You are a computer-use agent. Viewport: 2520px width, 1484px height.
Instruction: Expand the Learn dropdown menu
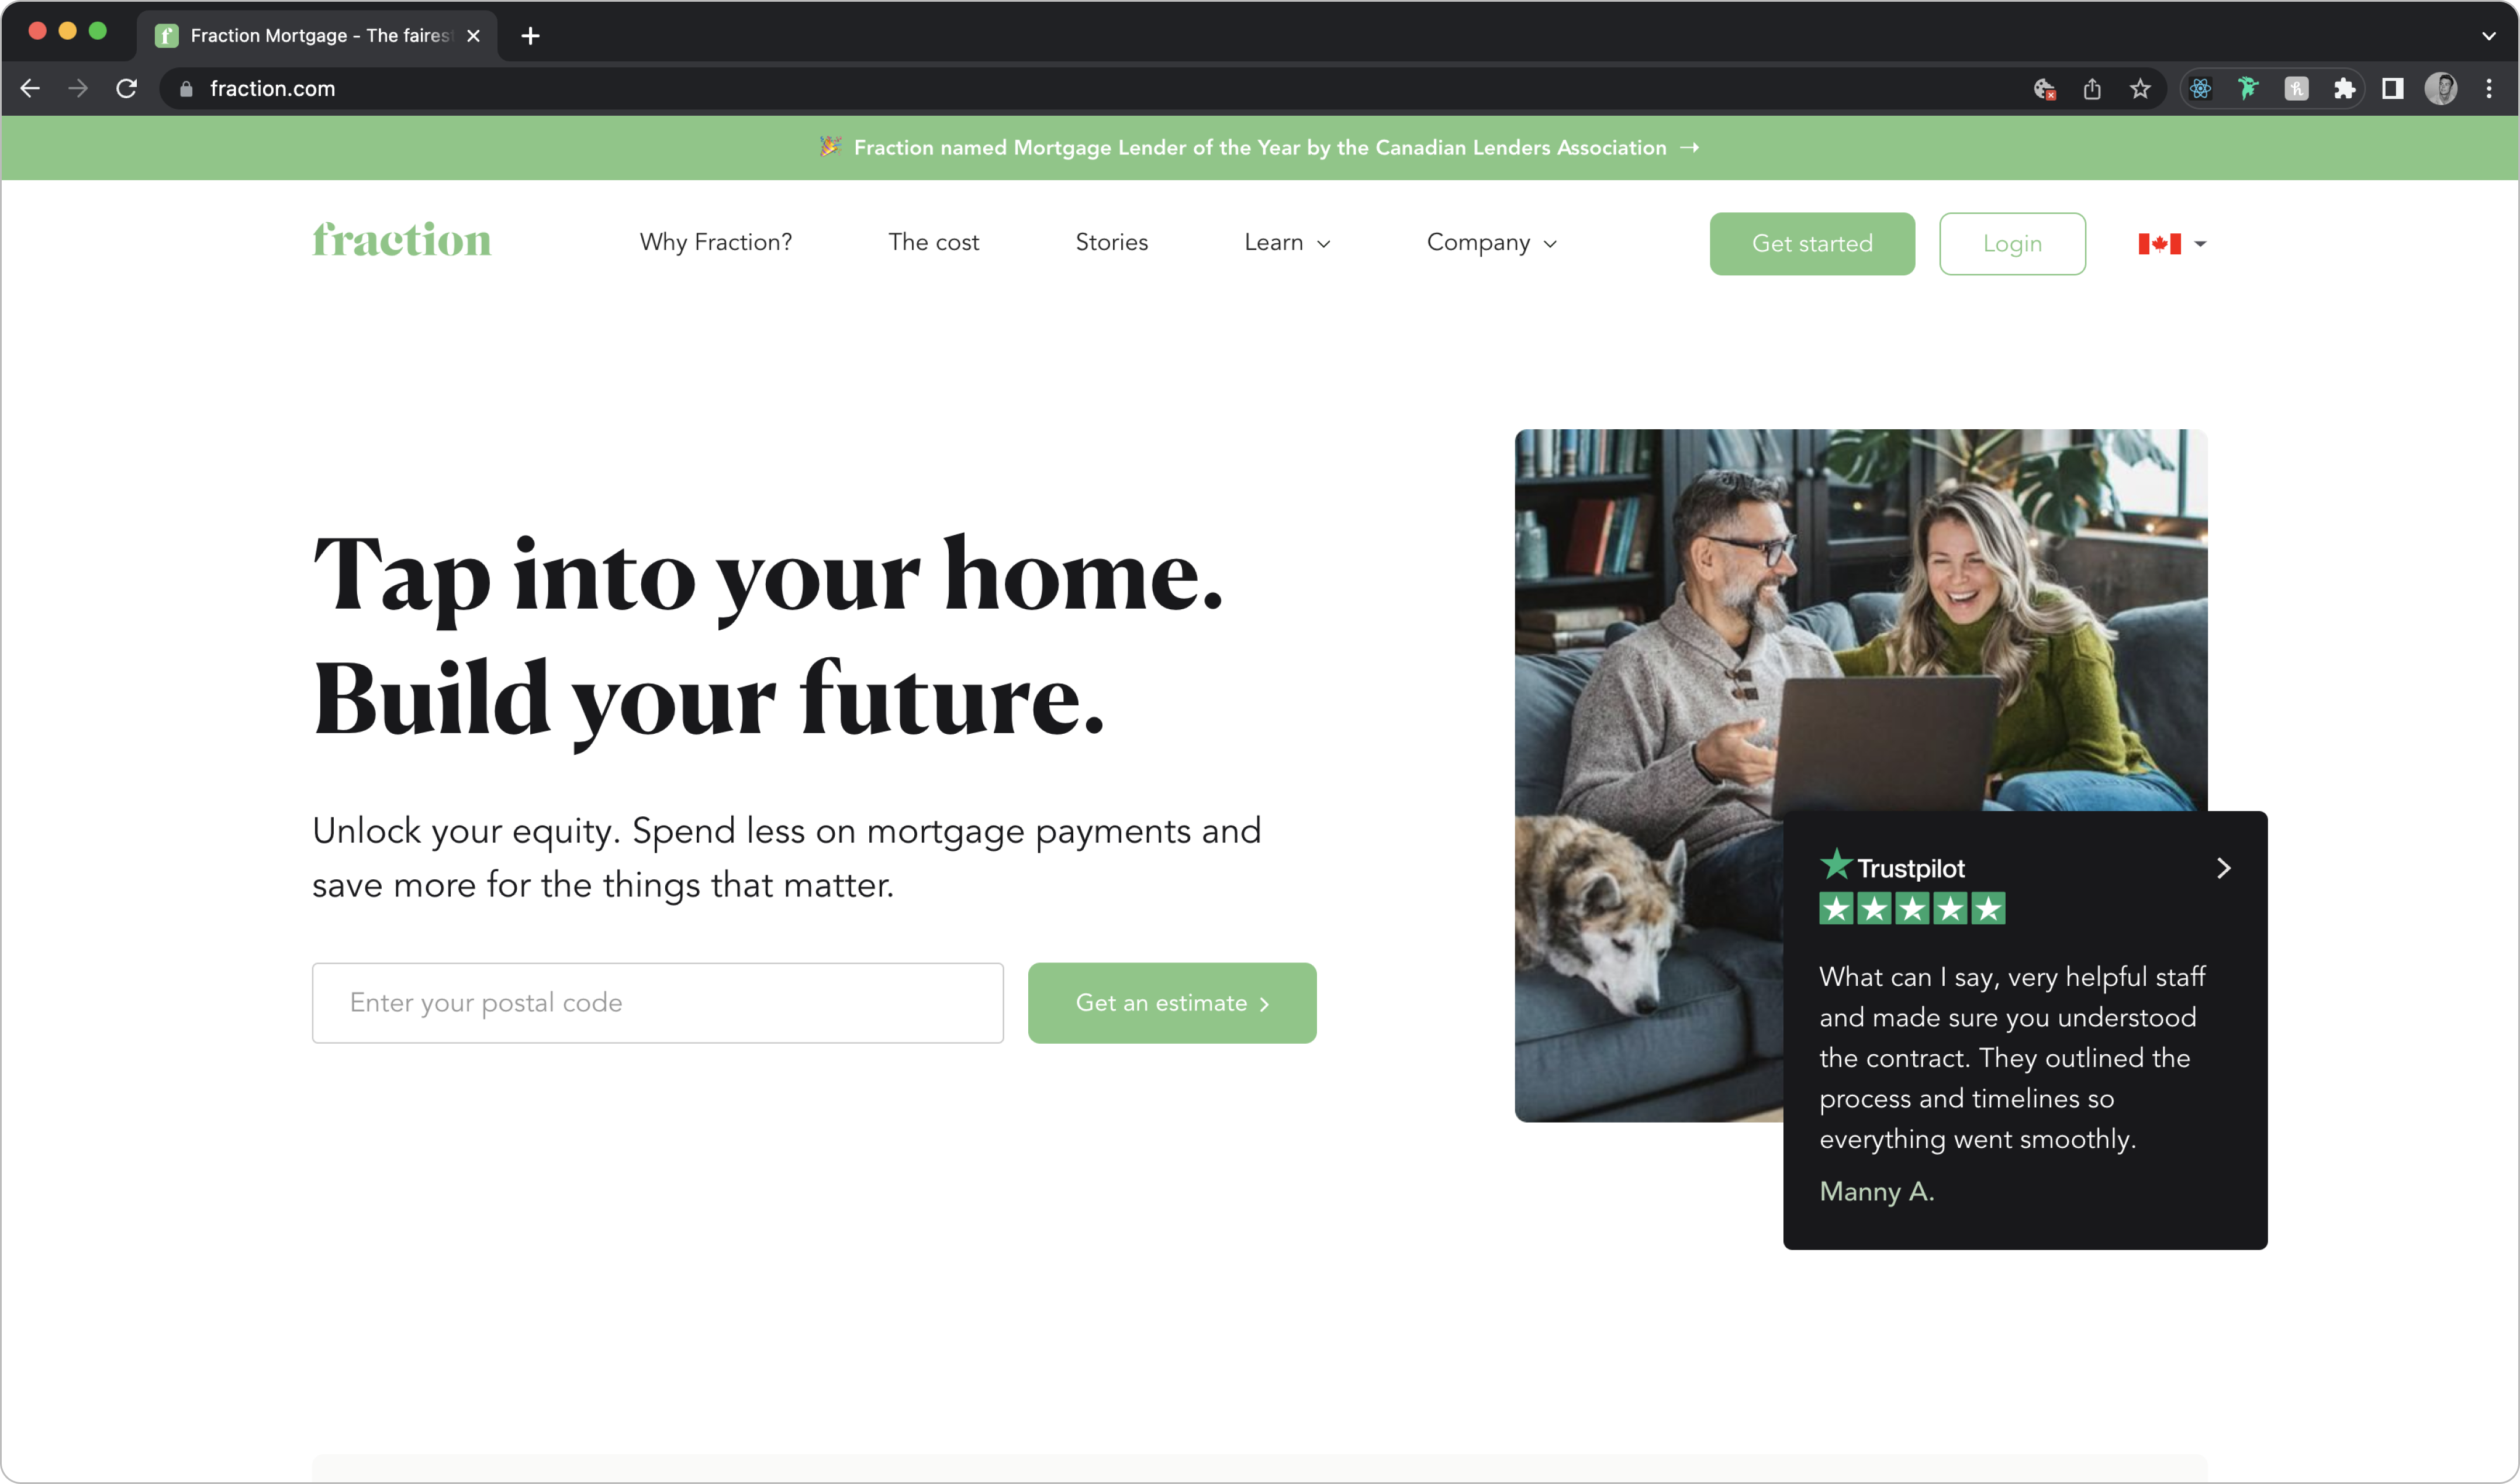(1287, 243)
